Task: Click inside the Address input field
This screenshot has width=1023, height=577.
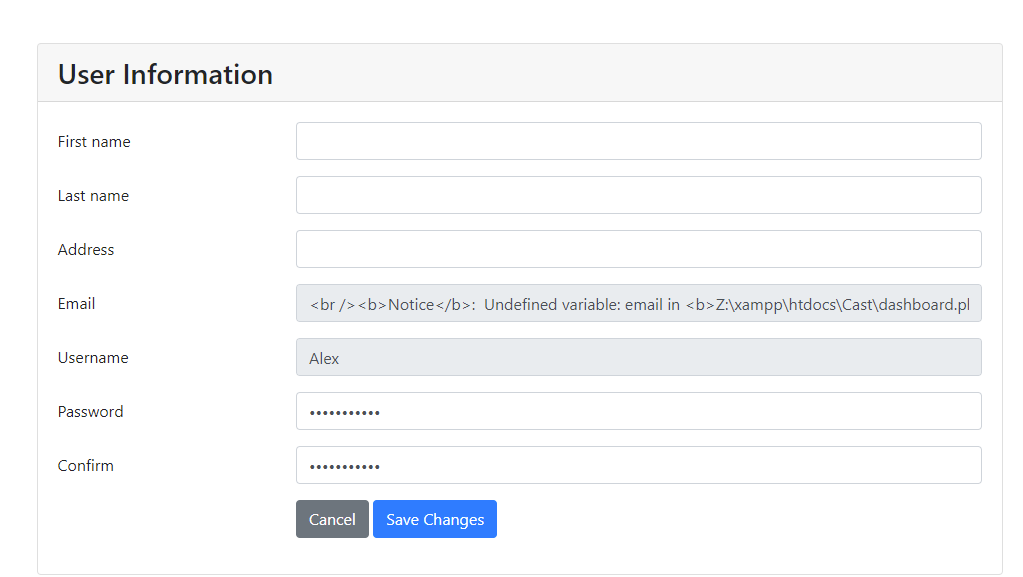Action: [638, 249]
